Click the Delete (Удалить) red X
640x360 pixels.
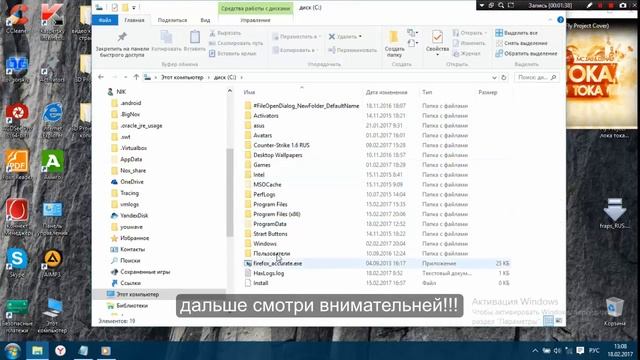coord(332,37)
